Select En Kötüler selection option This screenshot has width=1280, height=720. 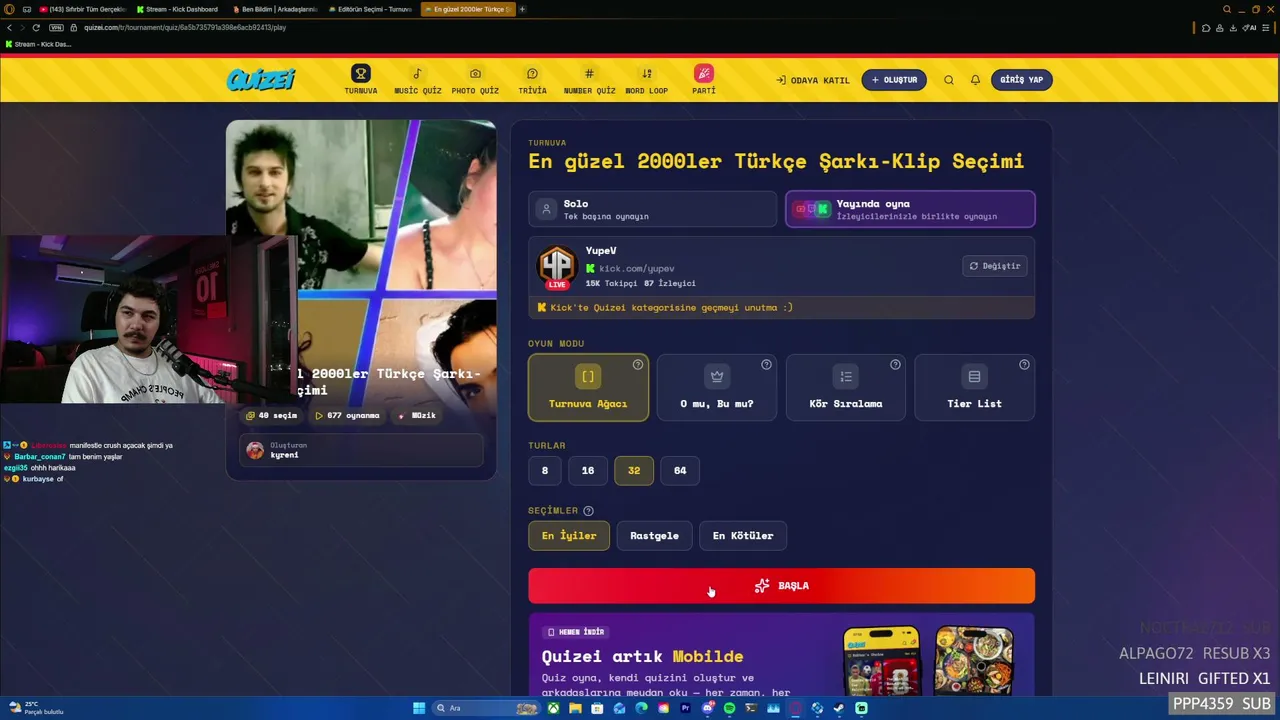[743, 536]
